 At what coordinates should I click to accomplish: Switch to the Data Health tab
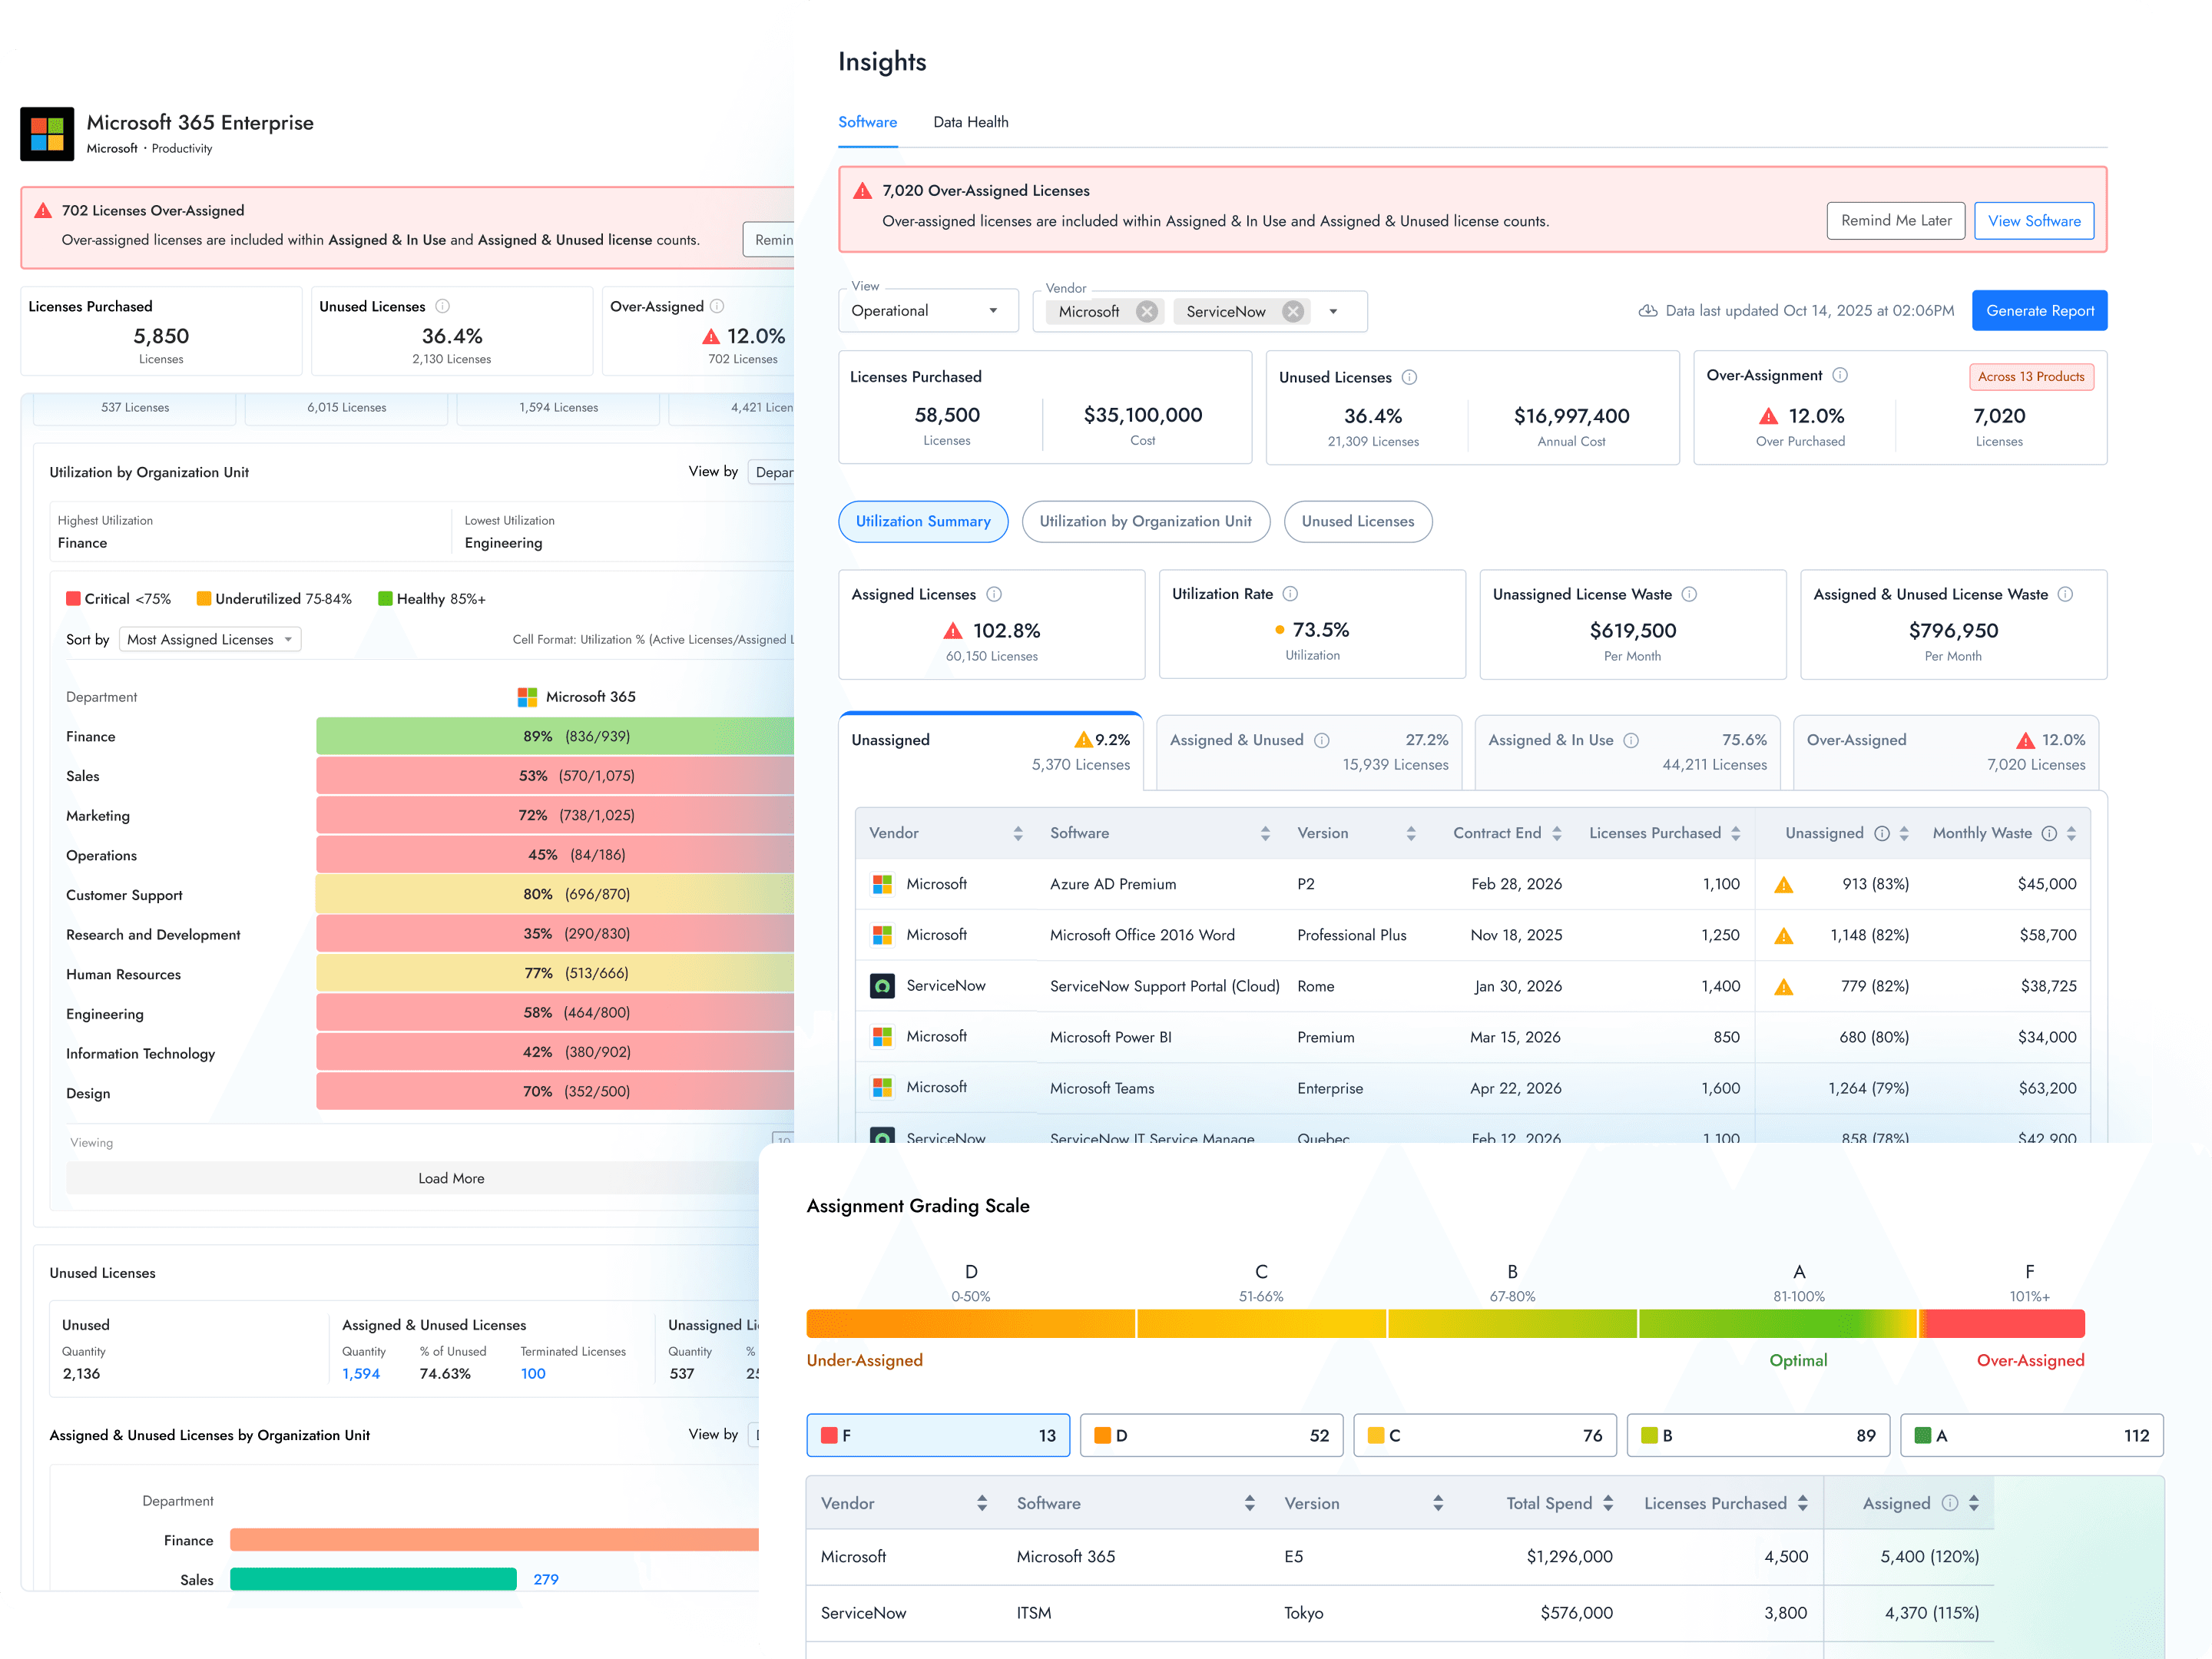(x=970, y=122)
